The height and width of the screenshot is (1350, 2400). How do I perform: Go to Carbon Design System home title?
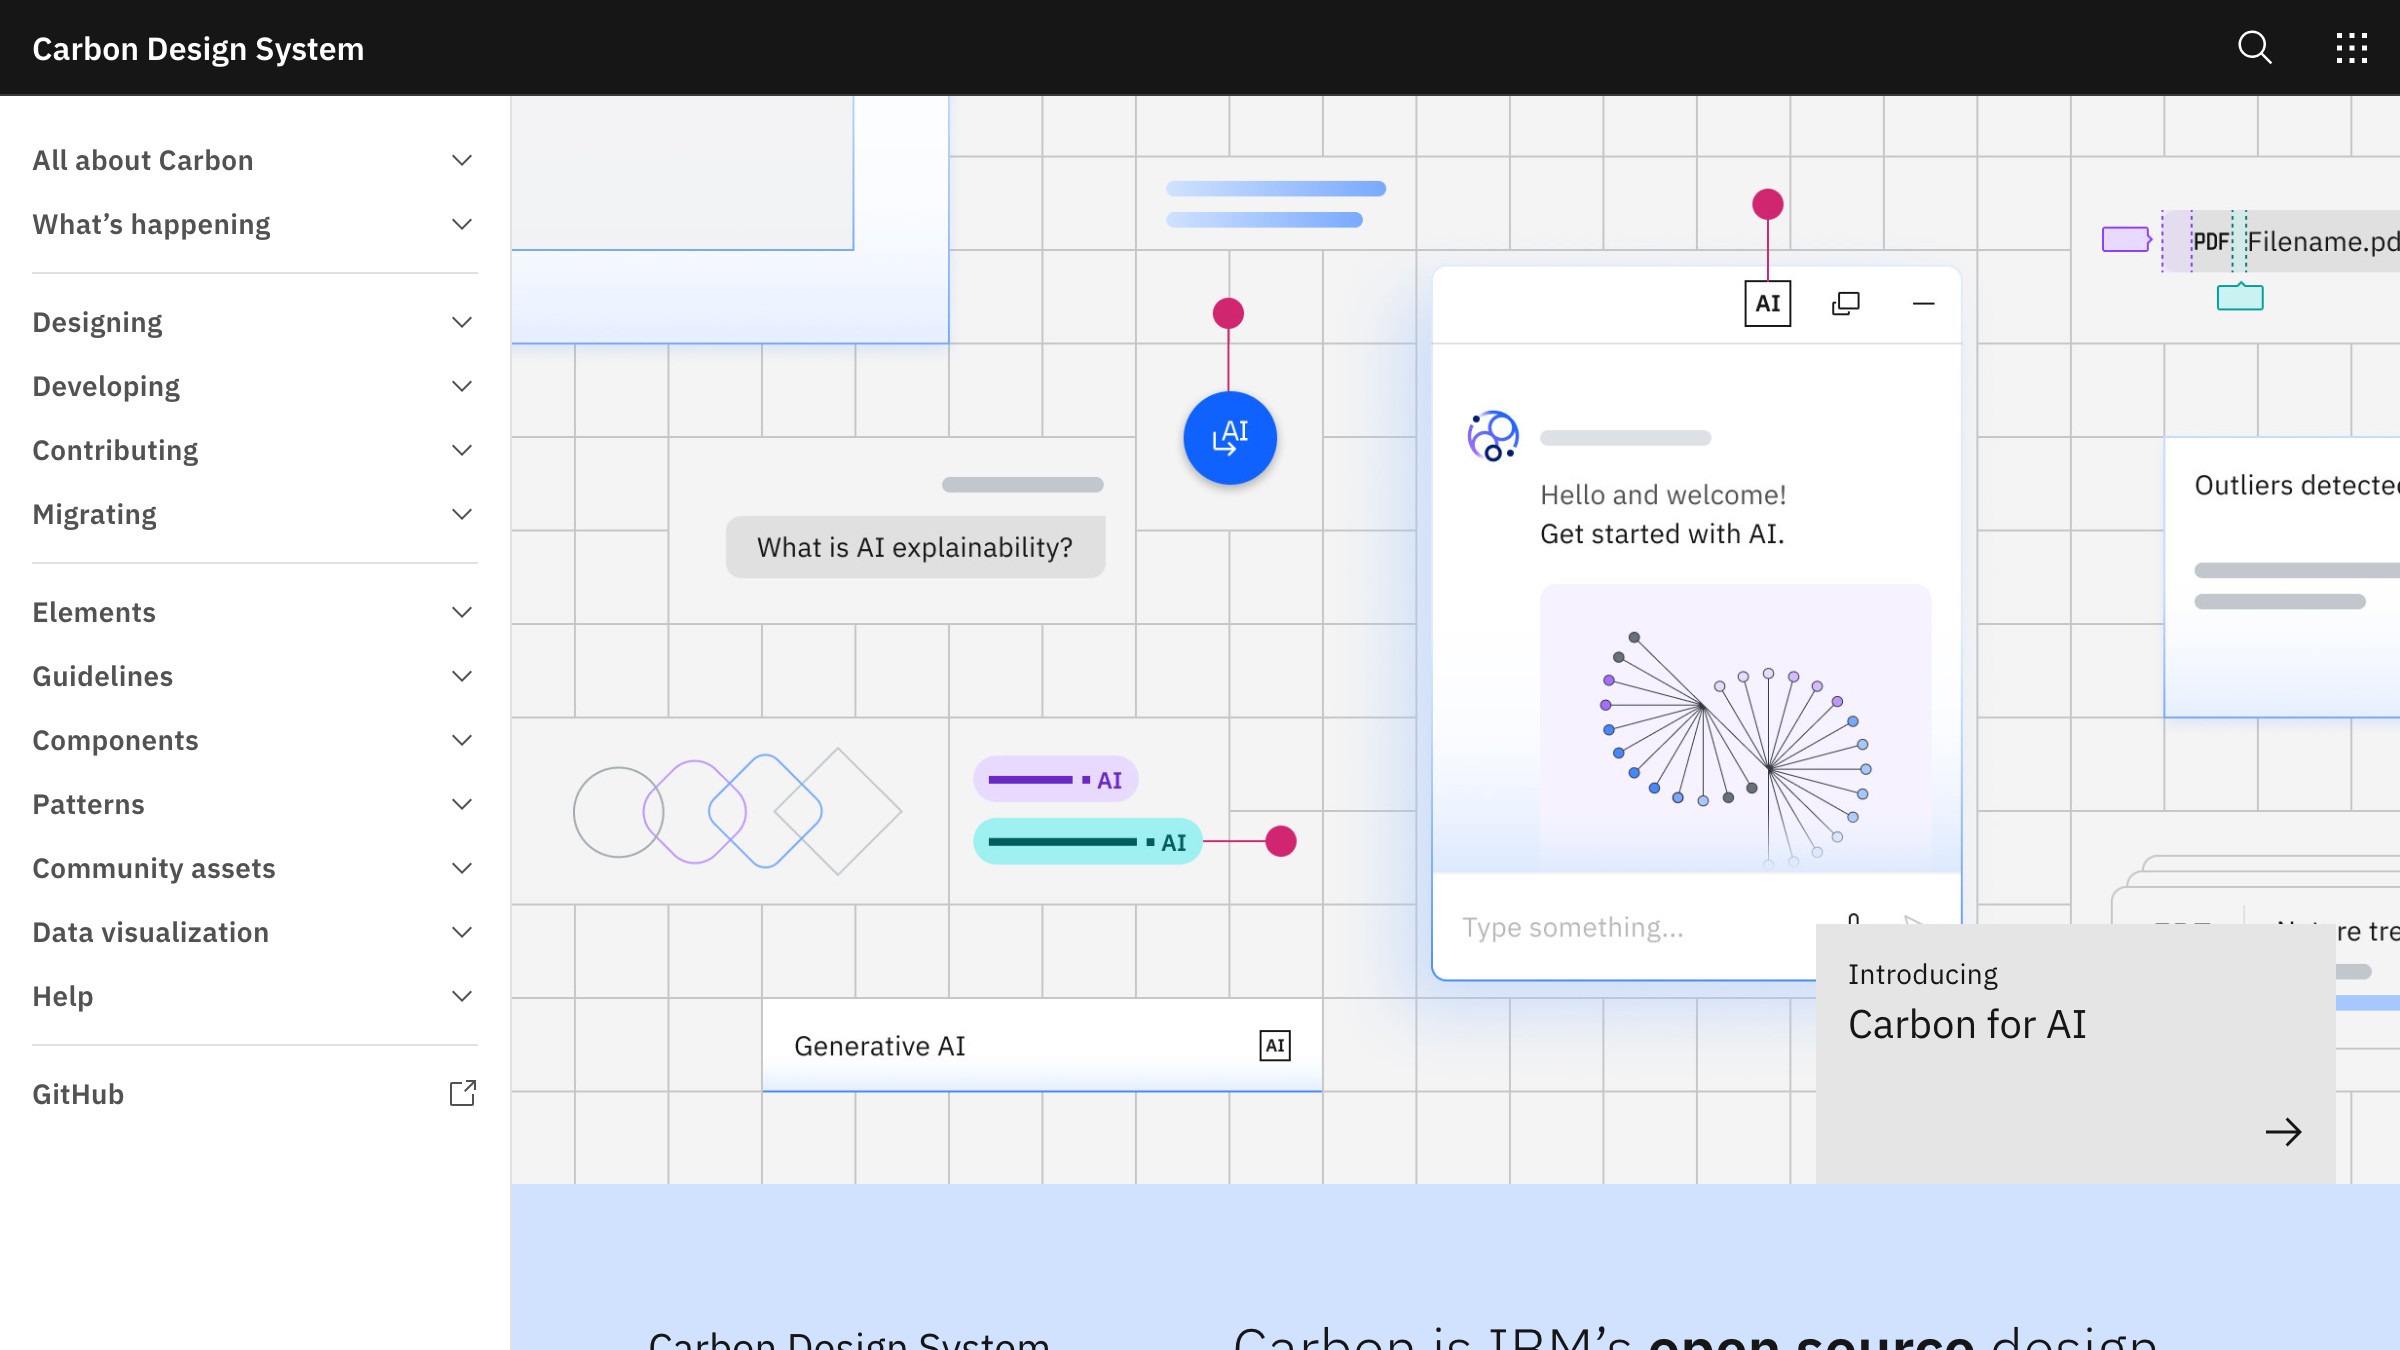pyautogui.click(x=198, y=49)
